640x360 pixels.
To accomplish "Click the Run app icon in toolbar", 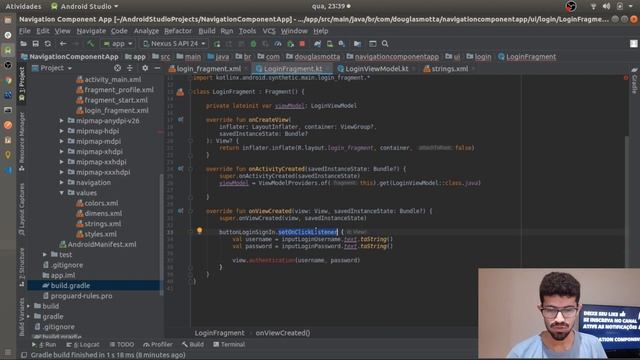I will click(x=217, y=44).
